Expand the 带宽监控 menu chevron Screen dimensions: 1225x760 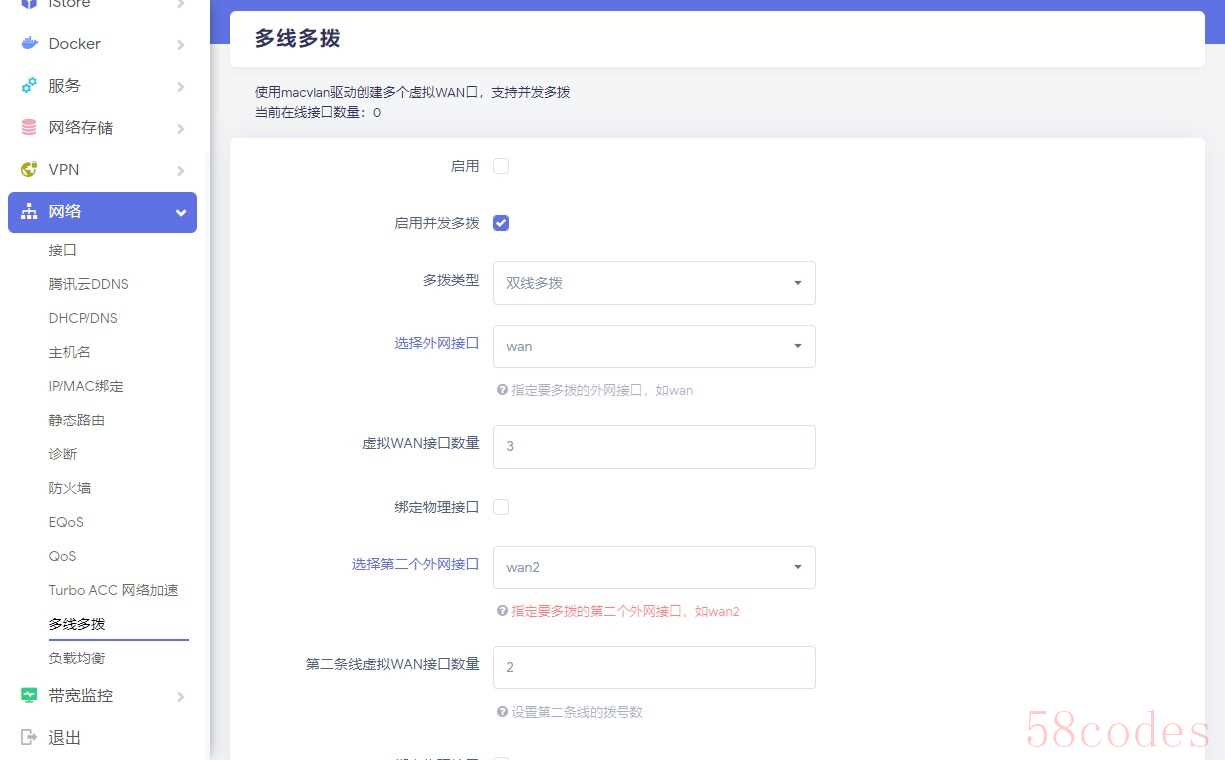coord(181,695)
